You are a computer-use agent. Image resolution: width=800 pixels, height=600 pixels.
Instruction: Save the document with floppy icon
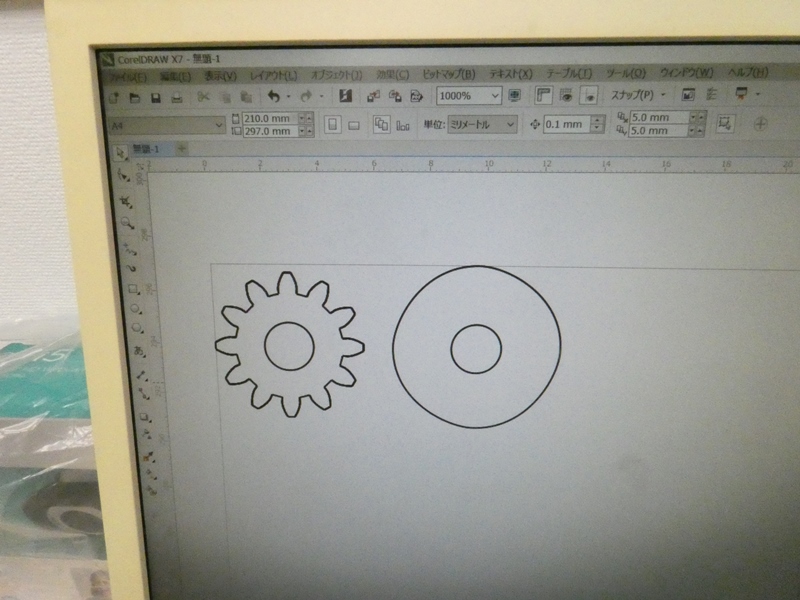coord(156,97)
